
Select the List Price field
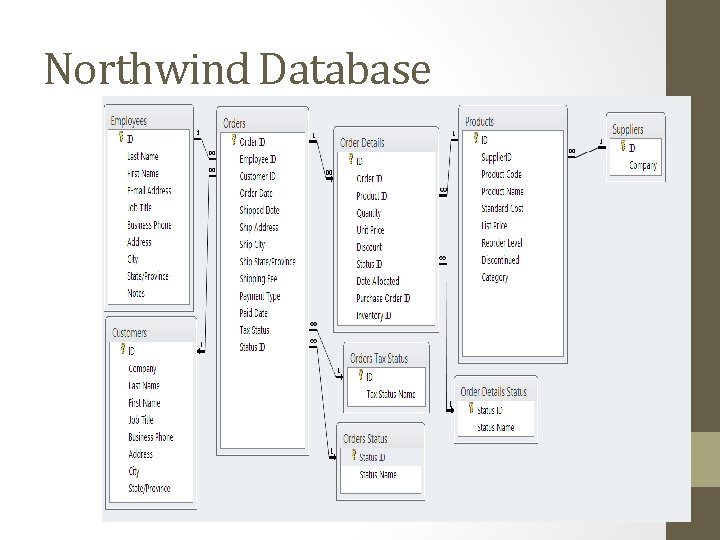coord(494,225)
